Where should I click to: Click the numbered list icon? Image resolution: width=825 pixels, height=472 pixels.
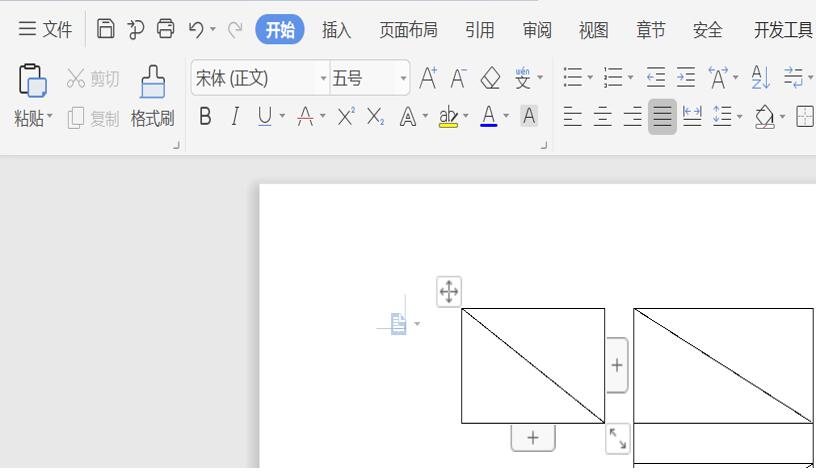pos(613,77)
